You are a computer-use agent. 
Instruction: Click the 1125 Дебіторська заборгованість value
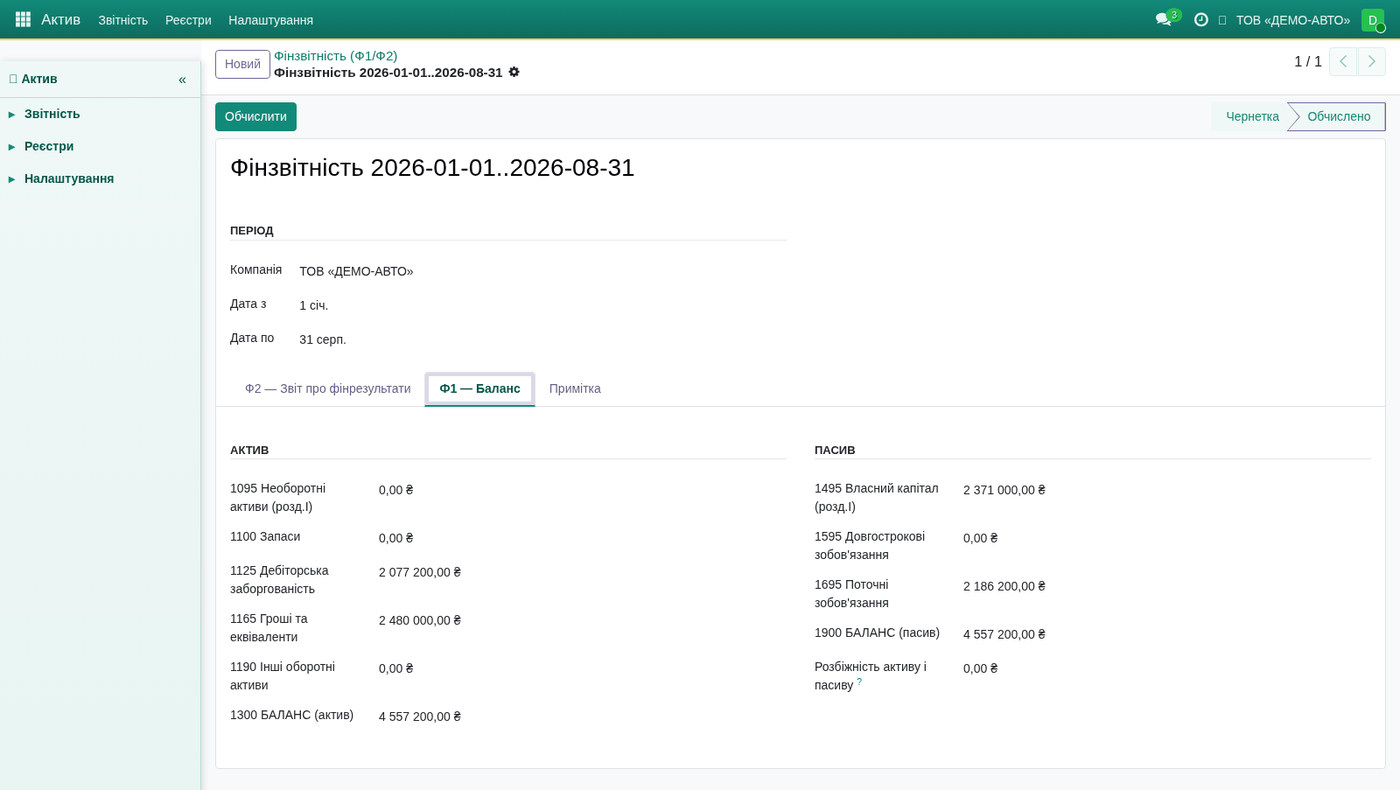[420, 572]
